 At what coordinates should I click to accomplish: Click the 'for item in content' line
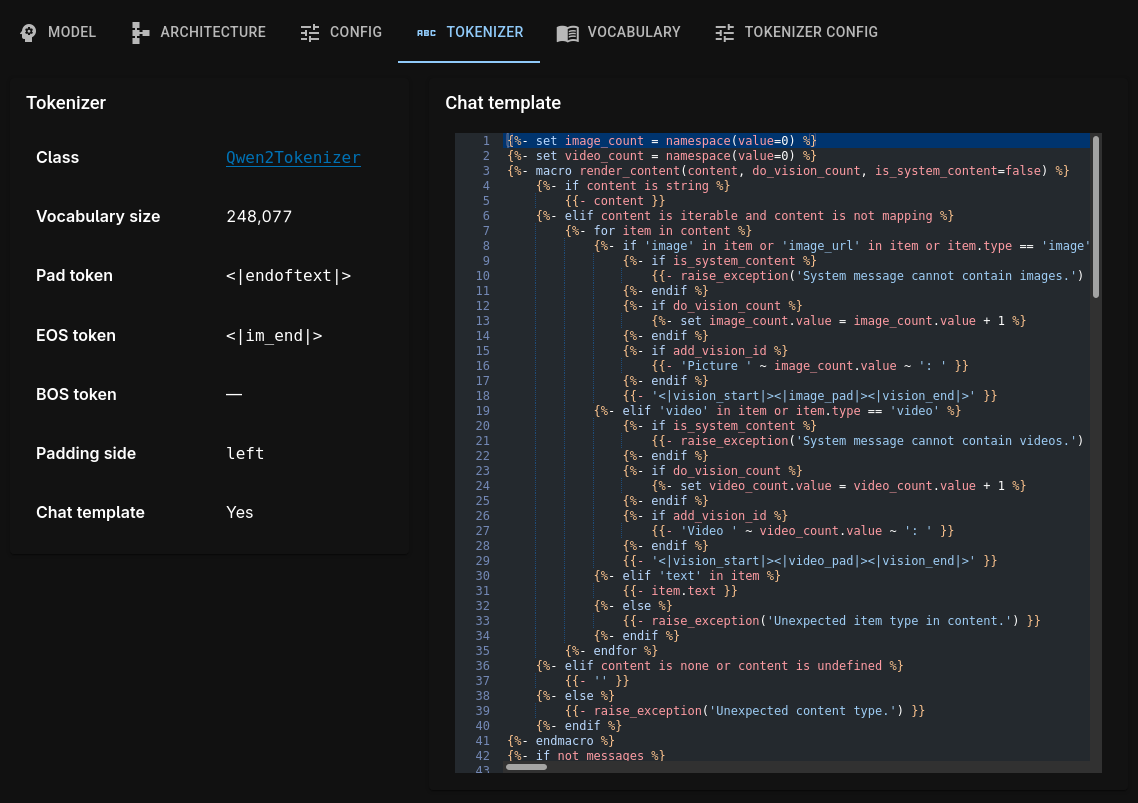658,231
